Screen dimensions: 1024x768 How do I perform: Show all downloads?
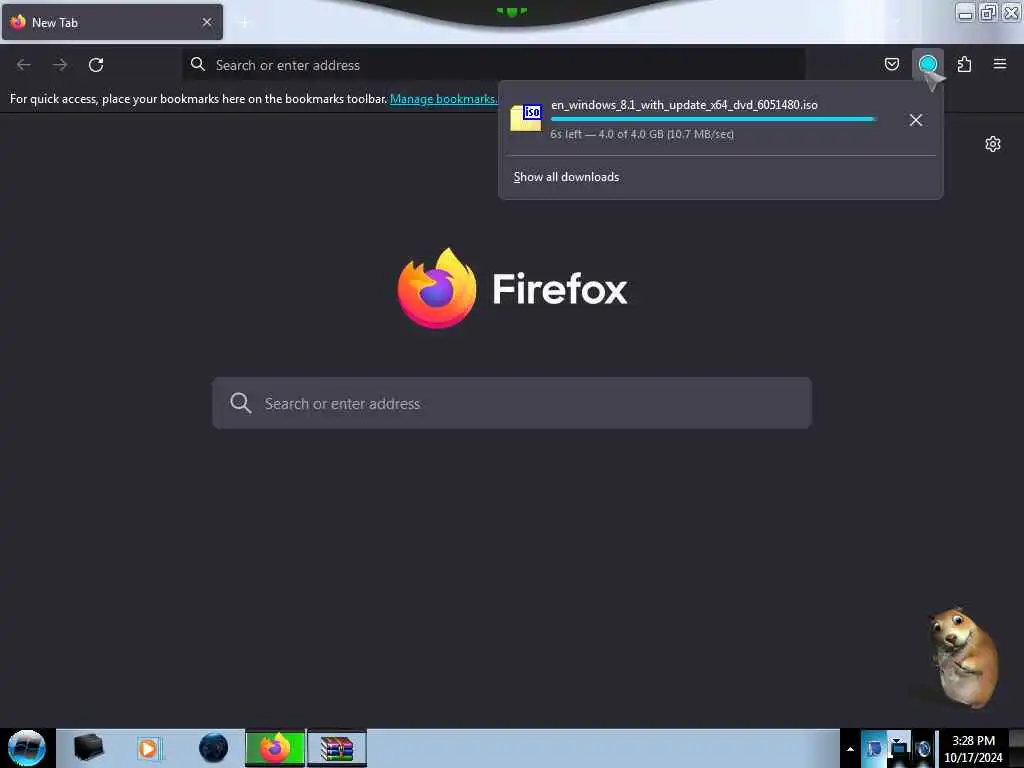pos(566,177)
